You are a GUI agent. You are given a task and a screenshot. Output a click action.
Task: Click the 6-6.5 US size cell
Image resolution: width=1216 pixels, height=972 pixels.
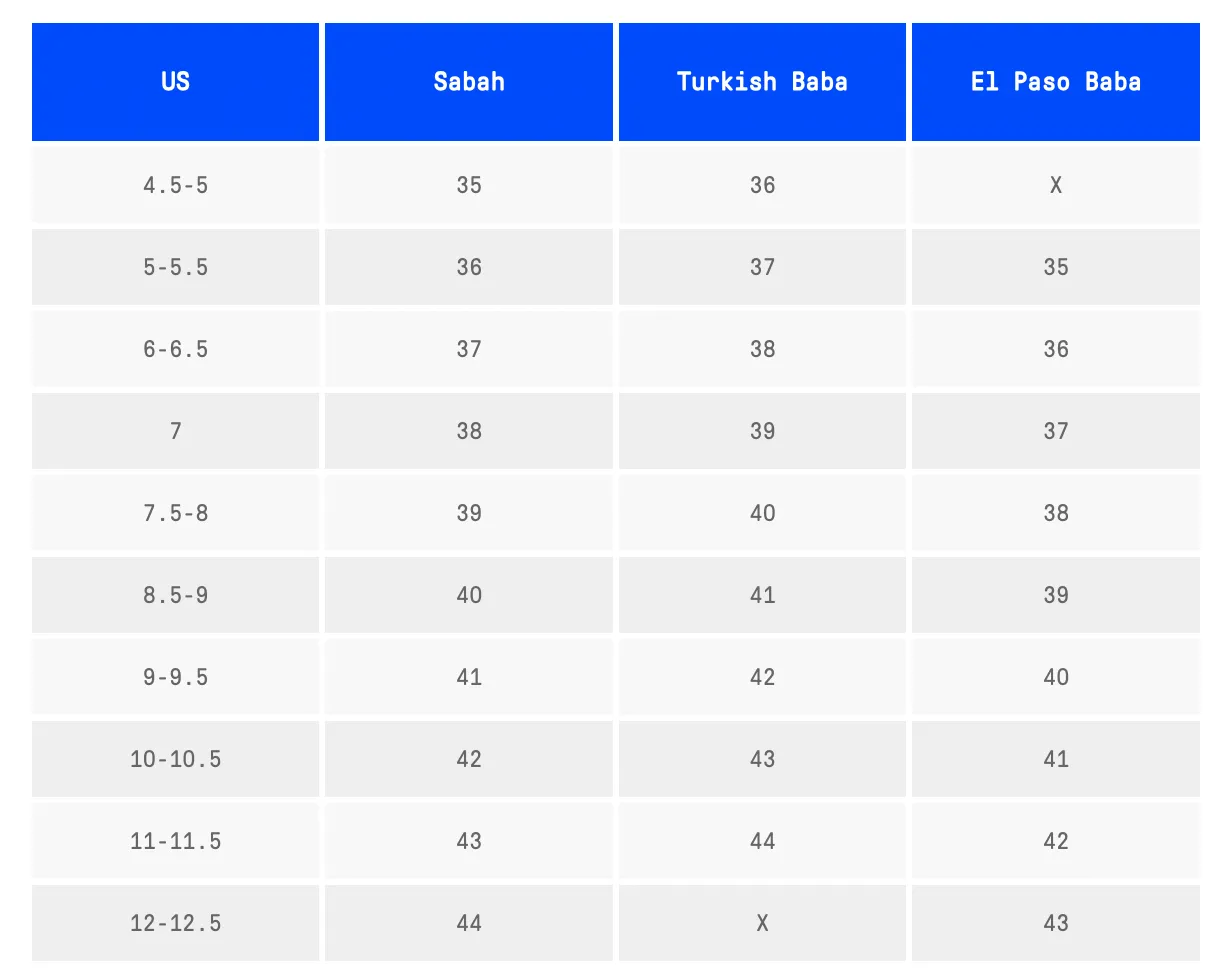point(175,349)
